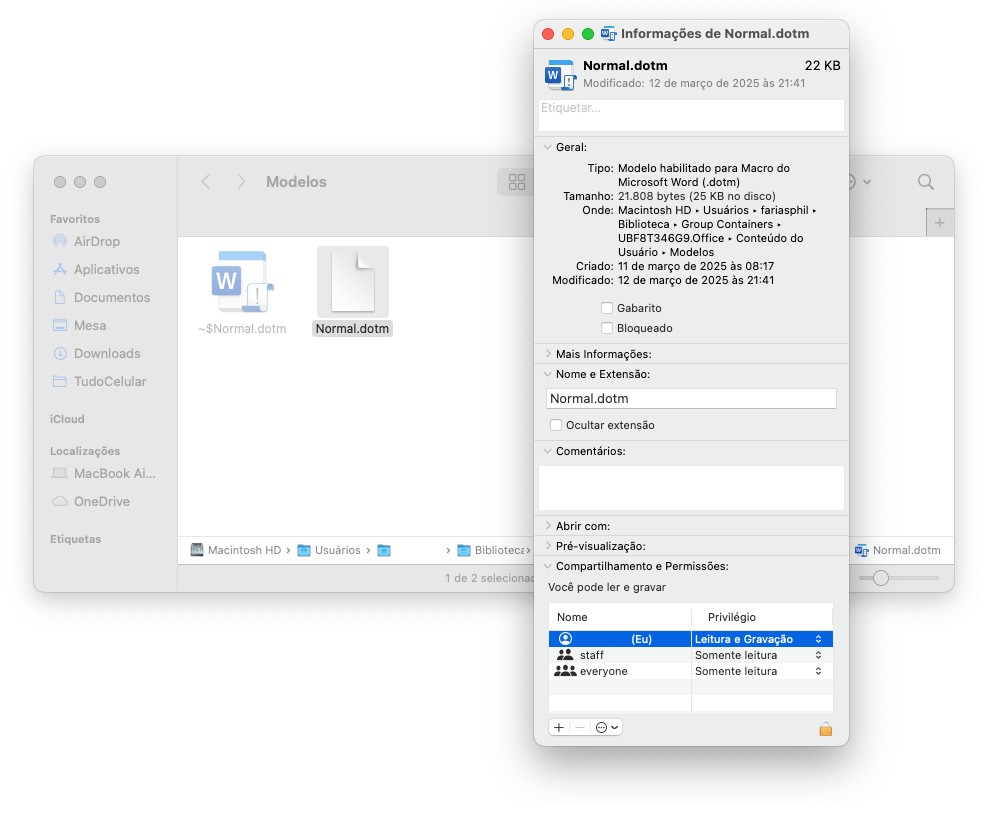Select the Normal.dotm blank file icon
988x815 pixels.
pos(352,282)
